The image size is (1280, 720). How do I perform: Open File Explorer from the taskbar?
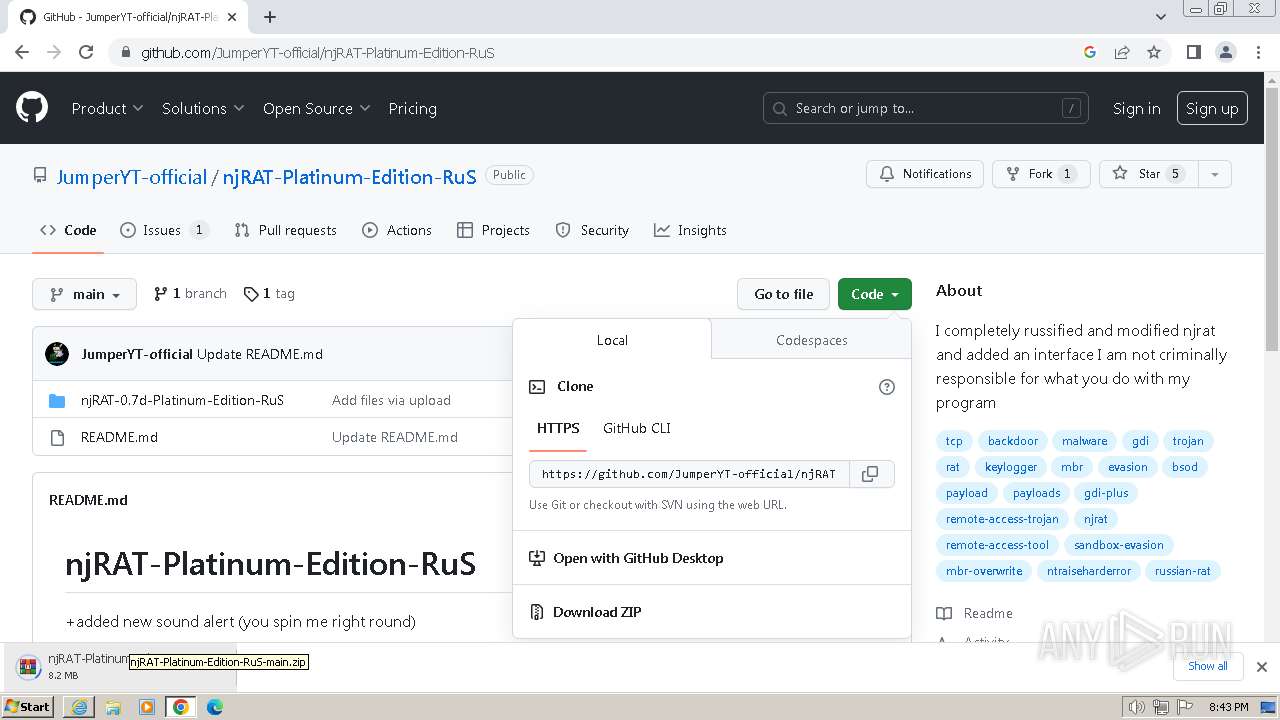[x=113, y=707]
